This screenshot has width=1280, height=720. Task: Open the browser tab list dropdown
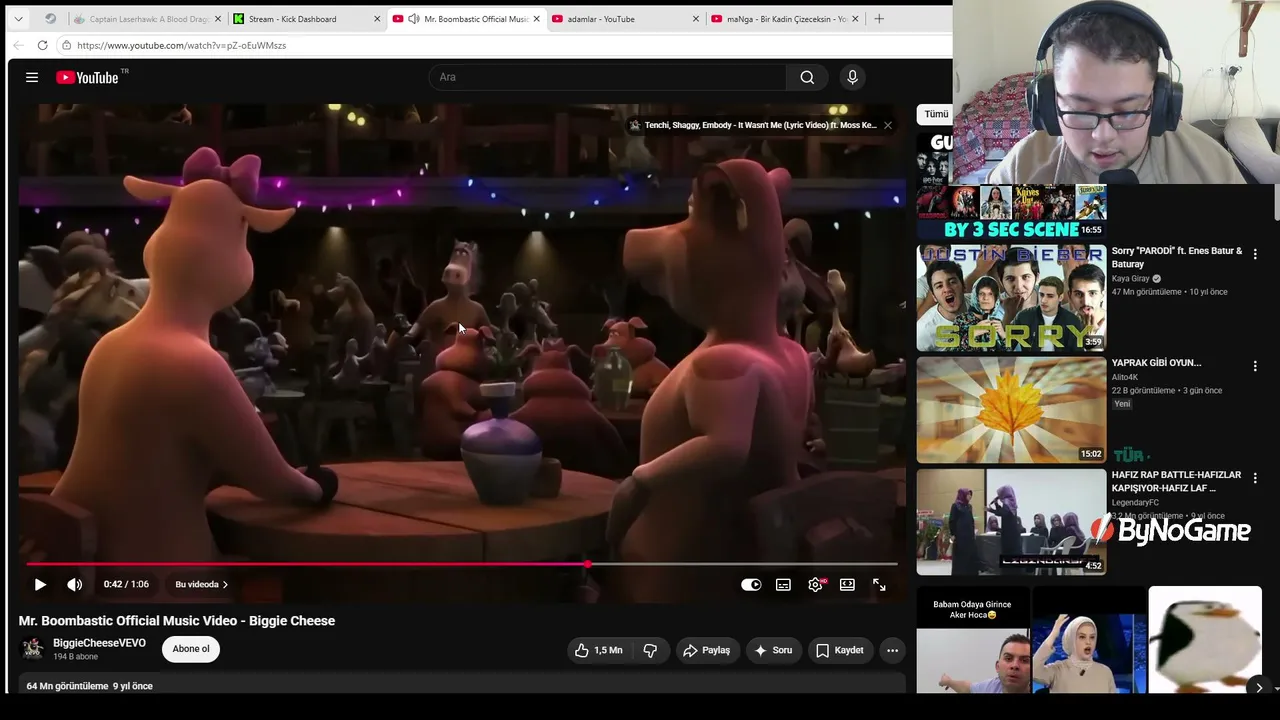18,19
